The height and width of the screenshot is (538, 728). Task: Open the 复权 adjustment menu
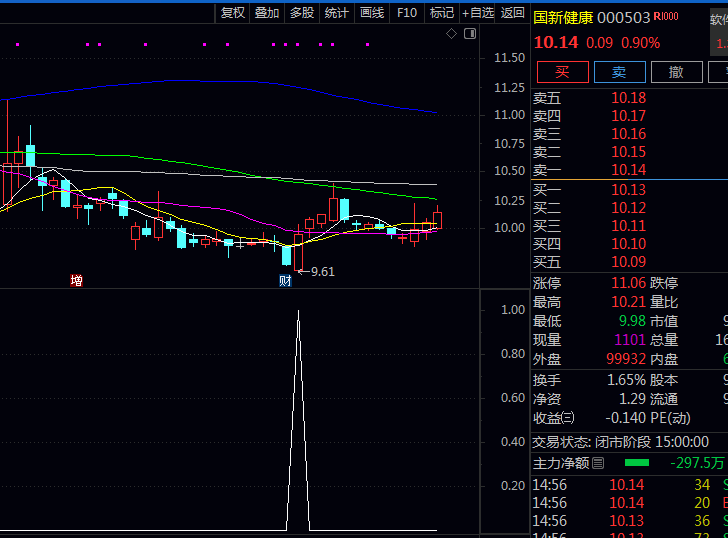pyautogui.click(x=232, y=13)
